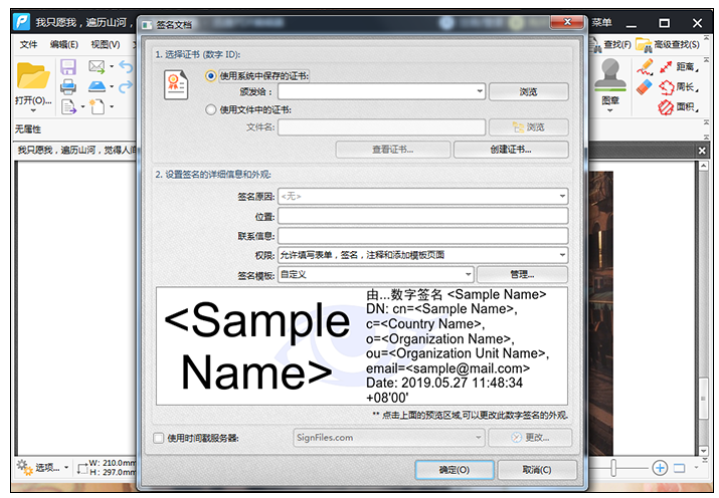Expand the permissions (权限) dropdown

pyautogui.click(x=562, y=255)
